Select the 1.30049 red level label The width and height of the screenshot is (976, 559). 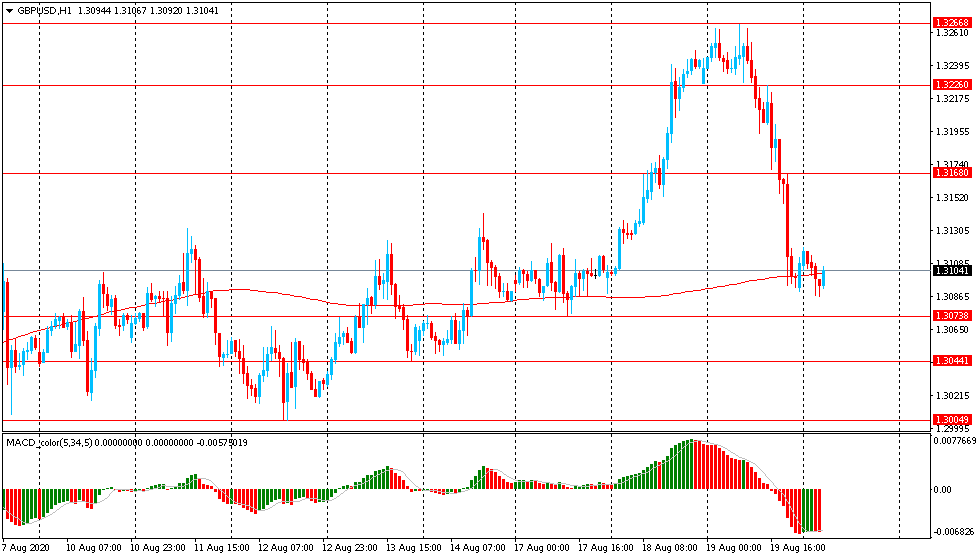point(952,420)
